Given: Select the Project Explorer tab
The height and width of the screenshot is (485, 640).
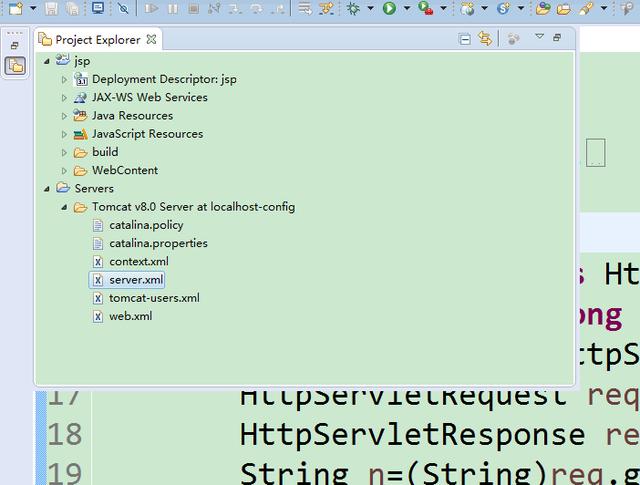Looking at the screenshot, I should 98,40.
